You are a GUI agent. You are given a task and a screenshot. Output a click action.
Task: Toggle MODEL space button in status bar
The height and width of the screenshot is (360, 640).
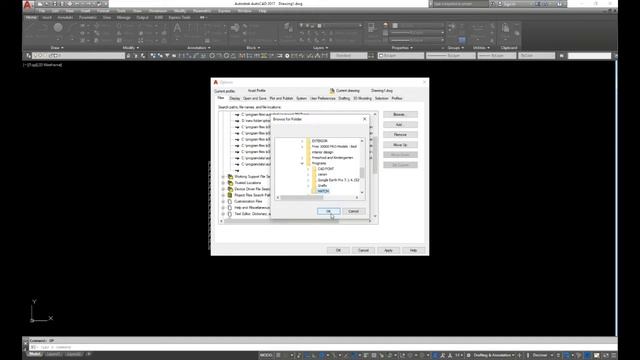click(266, 356)
